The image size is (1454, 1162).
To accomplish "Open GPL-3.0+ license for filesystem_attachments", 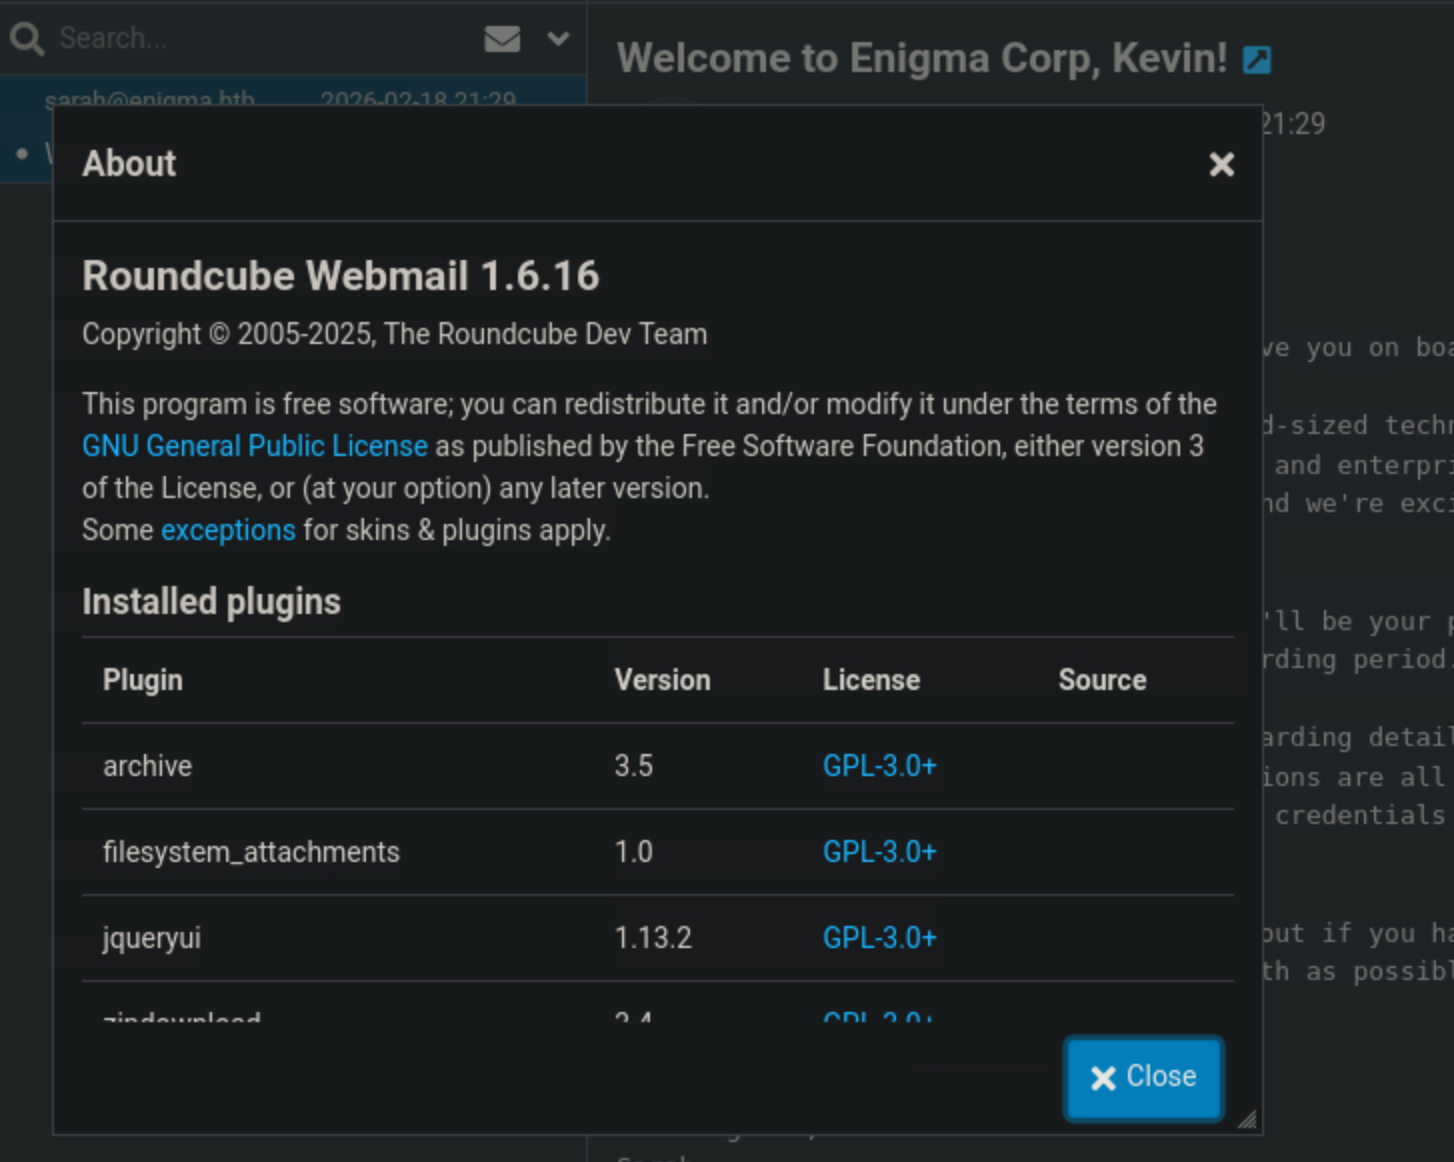I will (879, 852).
